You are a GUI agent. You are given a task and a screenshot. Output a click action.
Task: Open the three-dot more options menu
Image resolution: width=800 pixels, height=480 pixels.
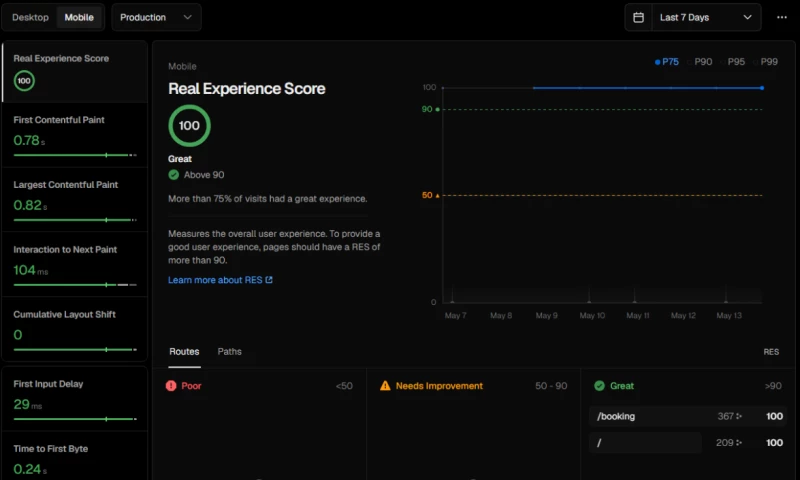tap(782, 17)
